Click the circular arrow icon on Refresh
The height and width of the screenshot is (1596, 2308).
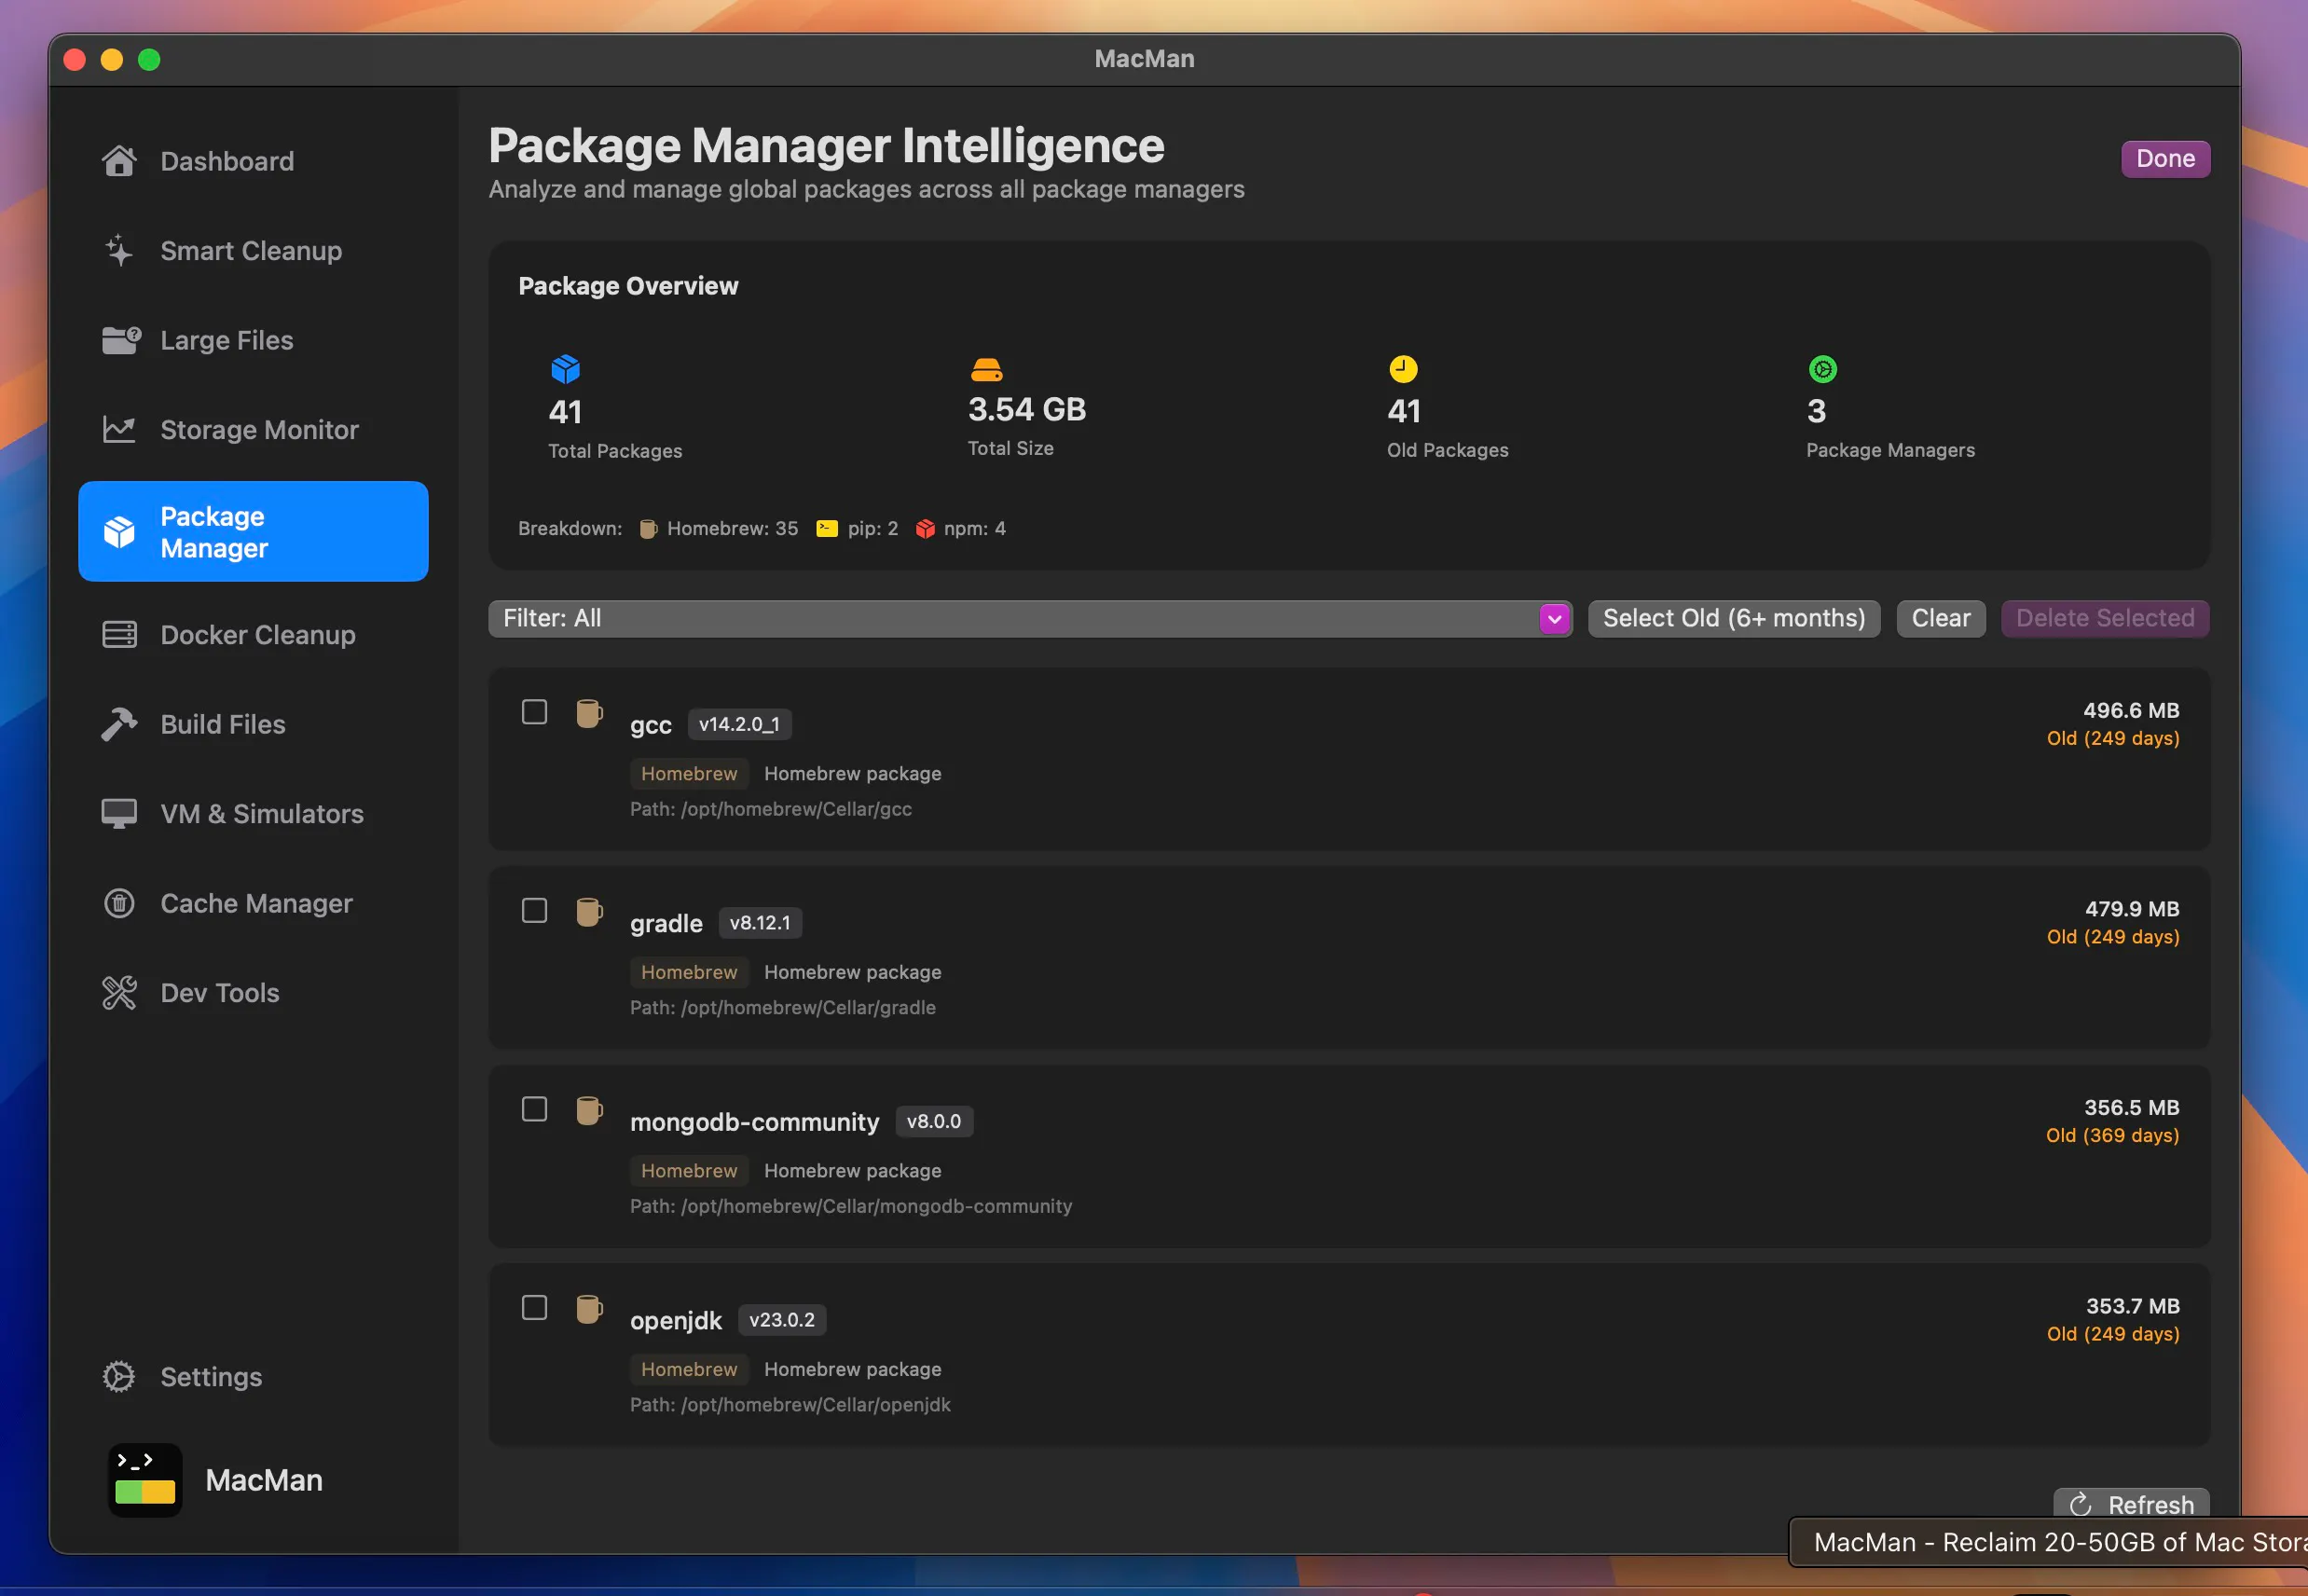click(2080, 1504)
